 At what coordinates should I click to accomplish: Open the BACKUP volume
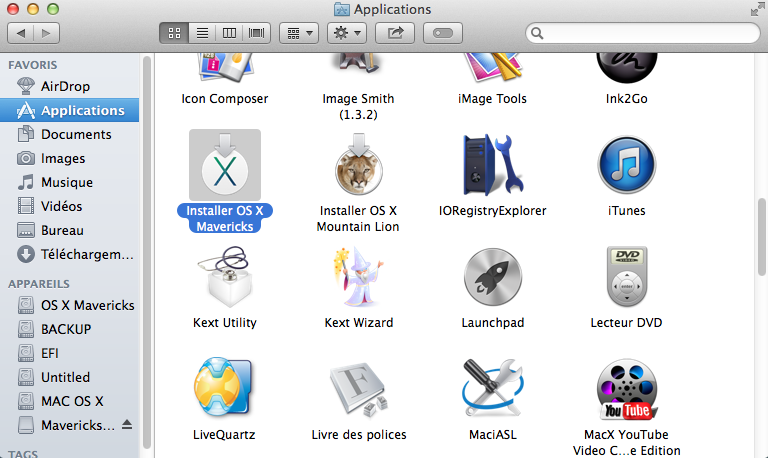[x=70, y=329]
